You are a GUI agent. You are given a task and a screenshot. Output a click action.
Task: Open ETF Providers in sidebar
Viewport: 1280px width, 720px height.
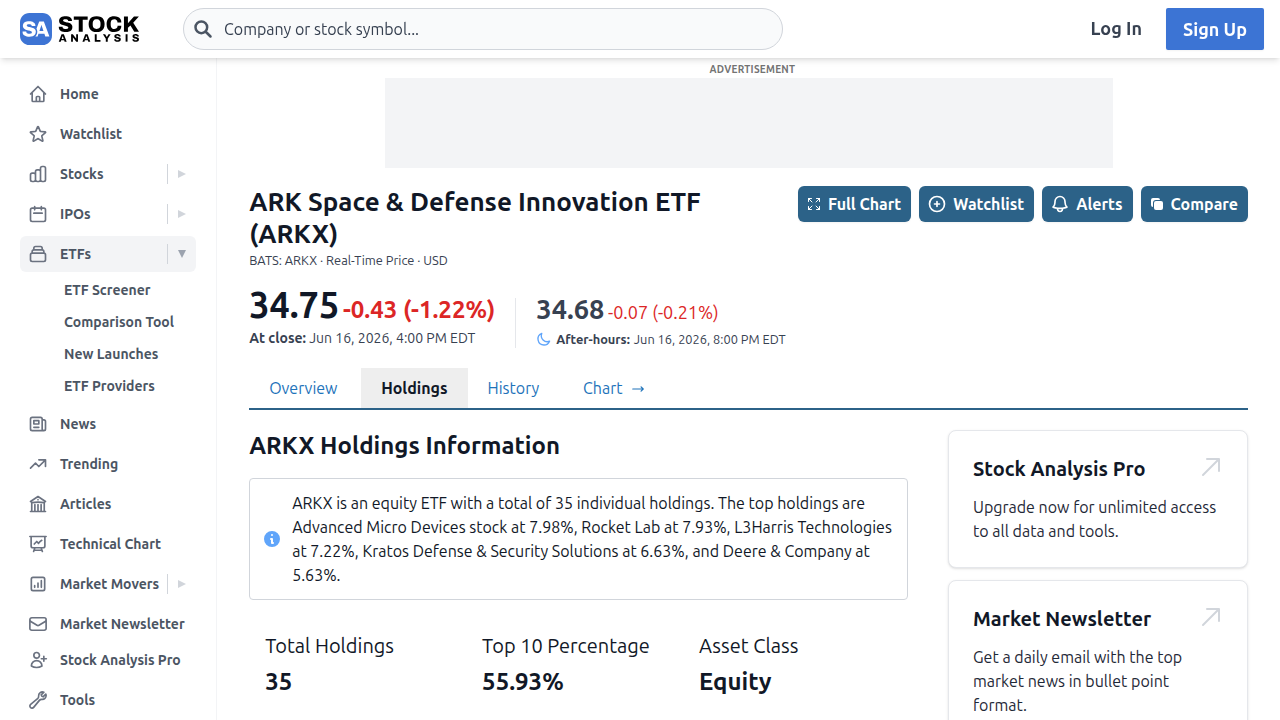[109, 386]
